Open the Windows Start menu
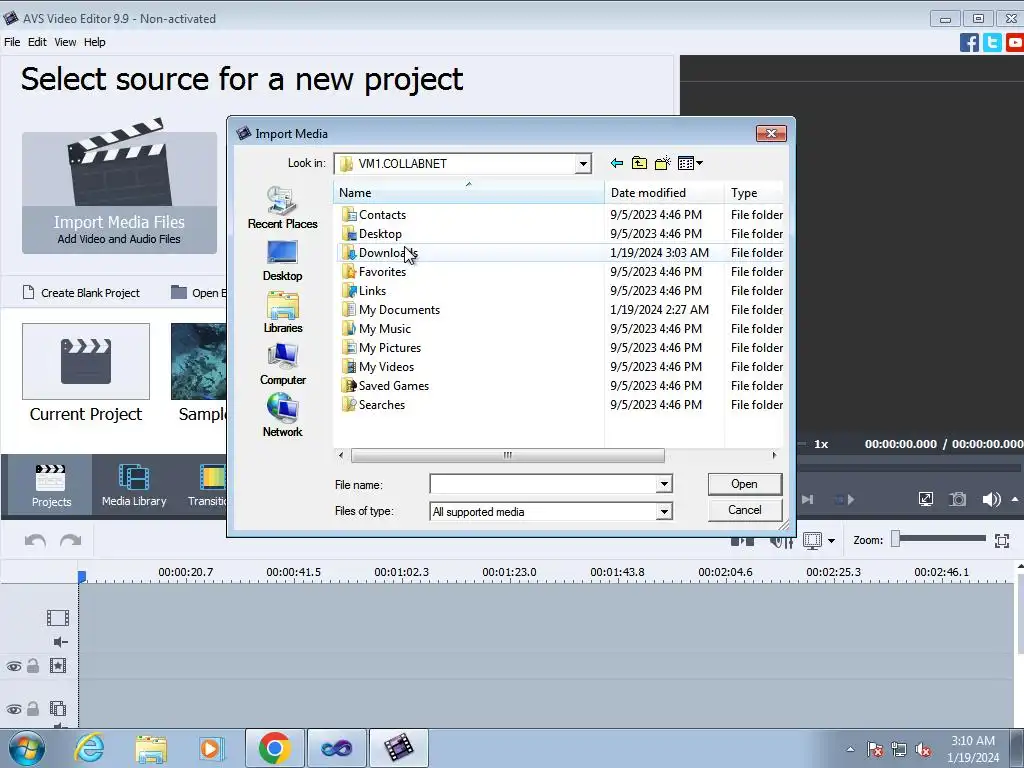The image size is (1024, 768). point(27,748)
